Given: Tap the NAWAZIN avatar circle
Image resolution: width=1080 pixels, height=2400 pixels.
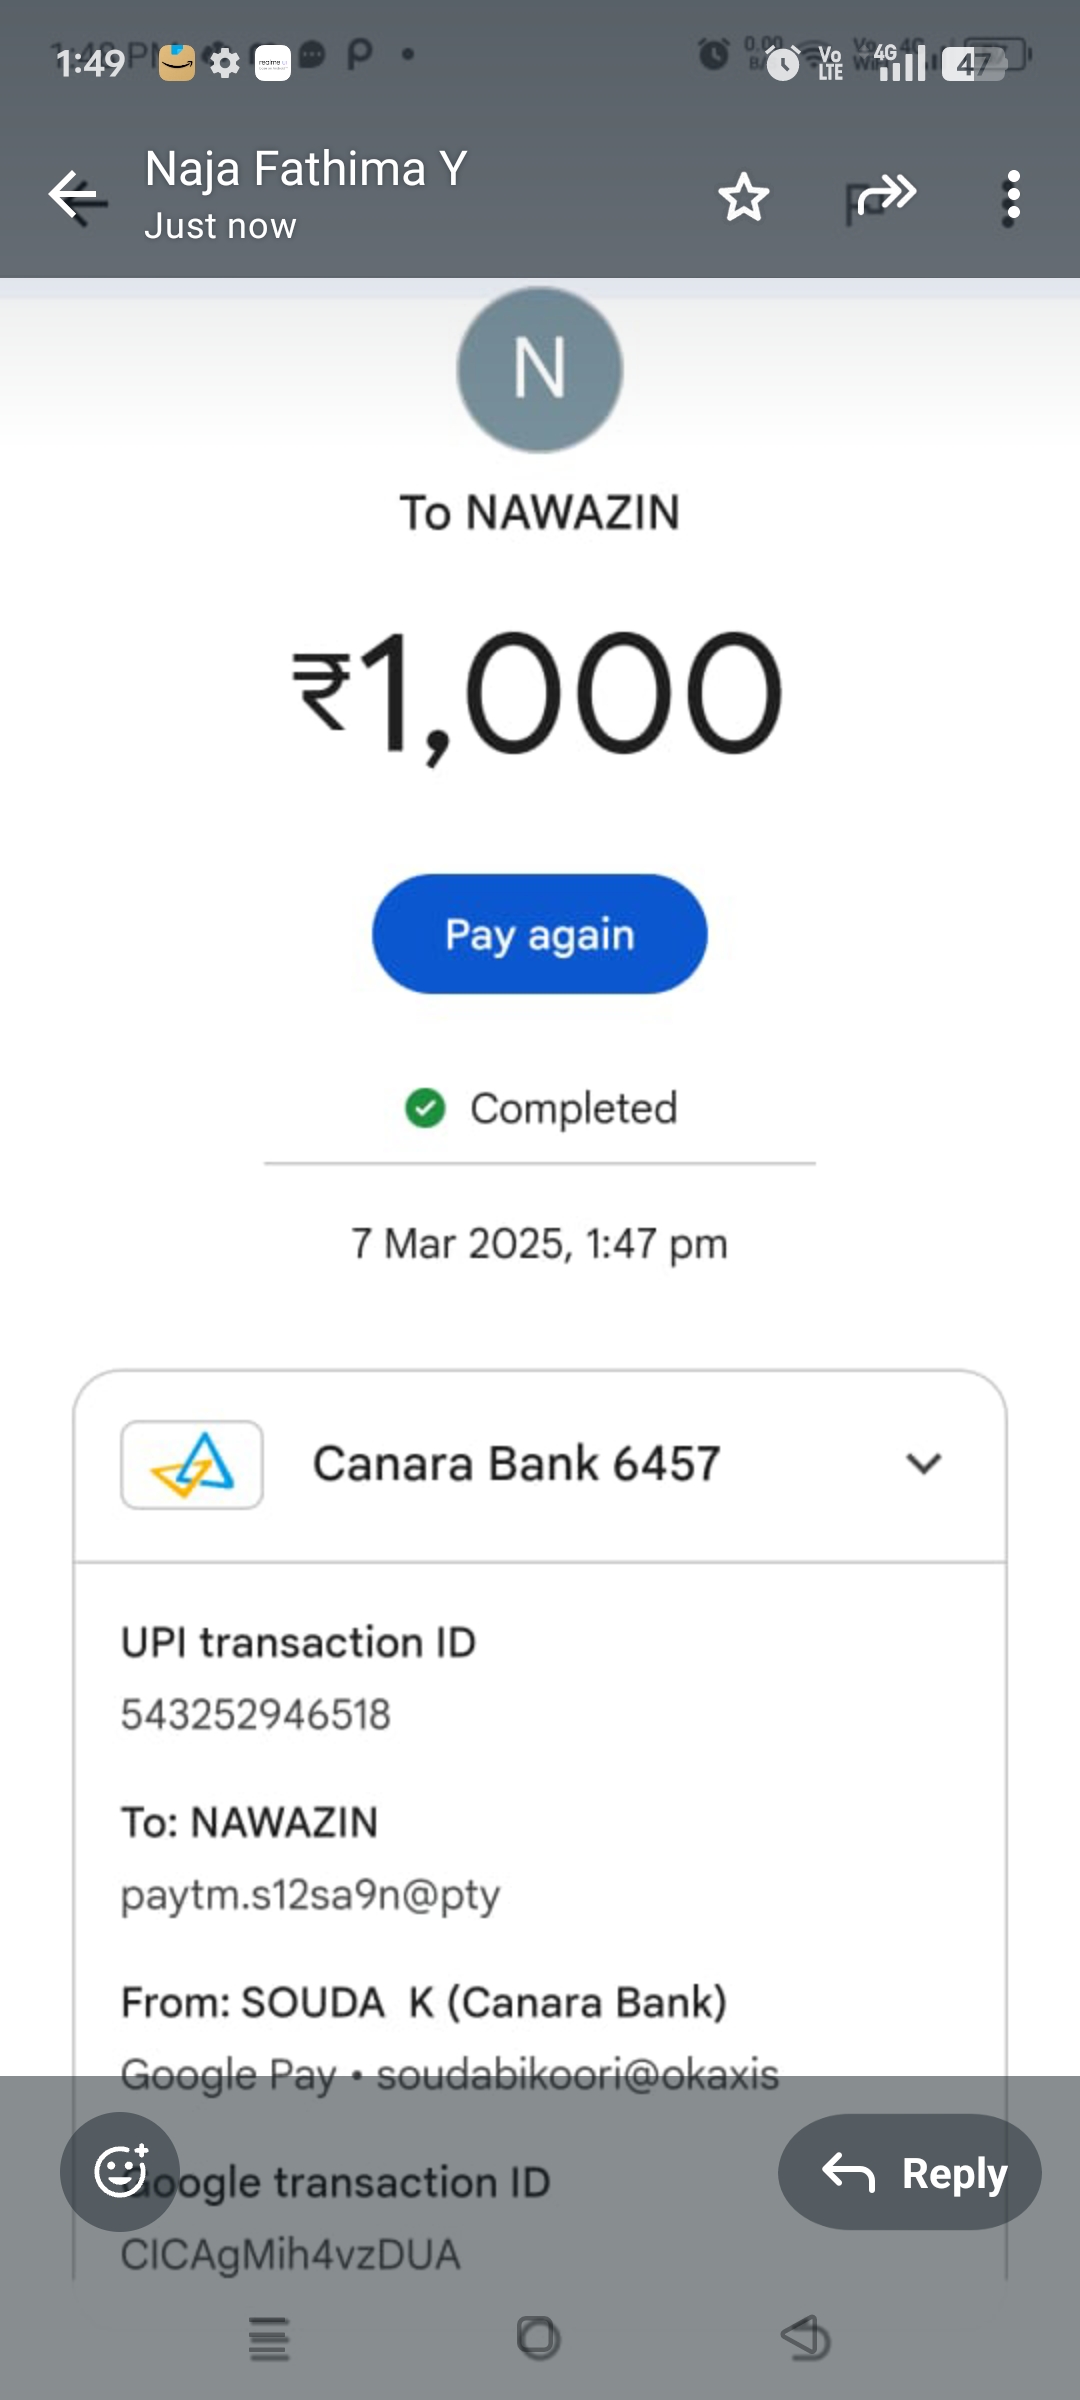Looking at the screenshot, I should 540,370.
